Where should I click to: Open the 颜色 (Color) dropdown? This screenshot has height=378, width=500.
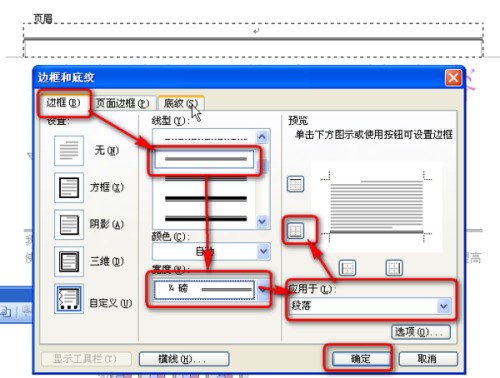point(264,252)
